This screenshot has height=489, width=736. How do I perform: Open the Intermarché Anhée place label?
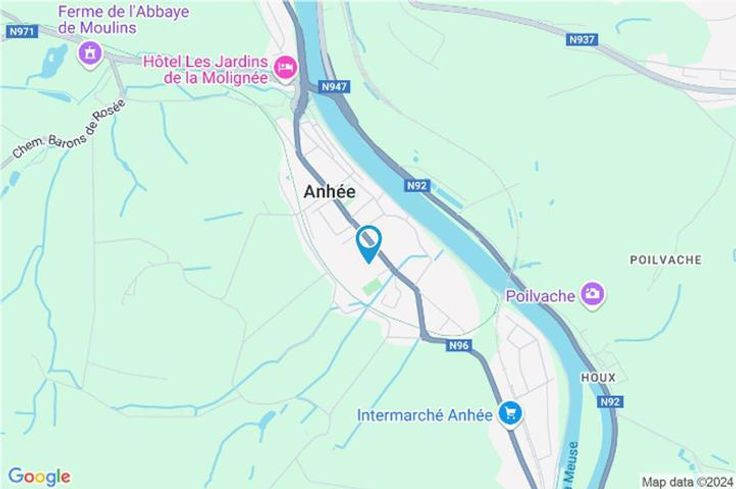point(425,415)
